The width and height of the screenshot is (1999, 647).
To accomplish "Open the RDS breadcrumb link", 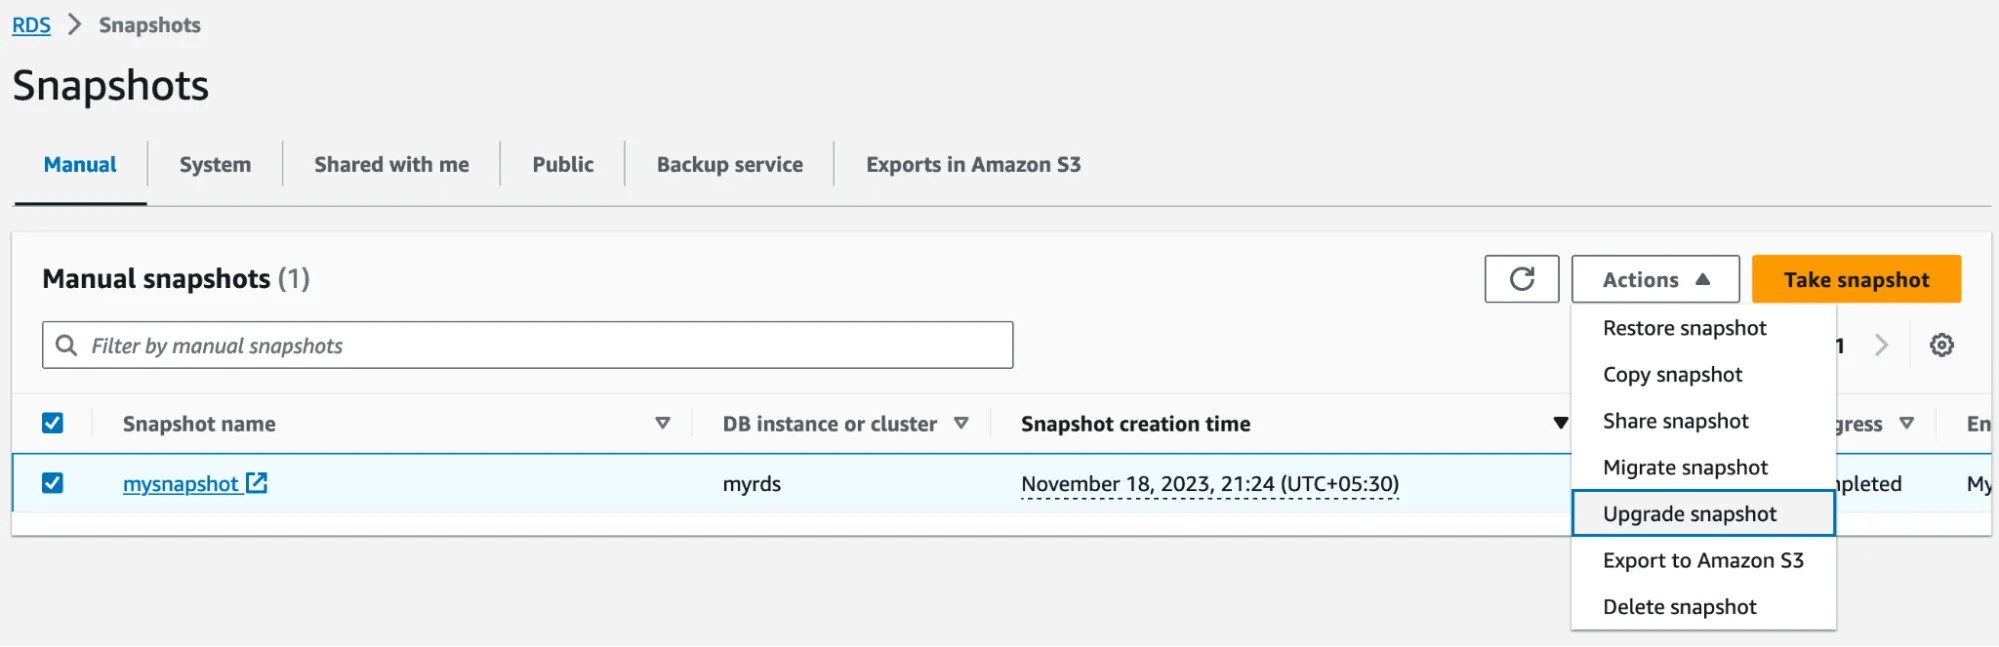I will coord(30,24).
